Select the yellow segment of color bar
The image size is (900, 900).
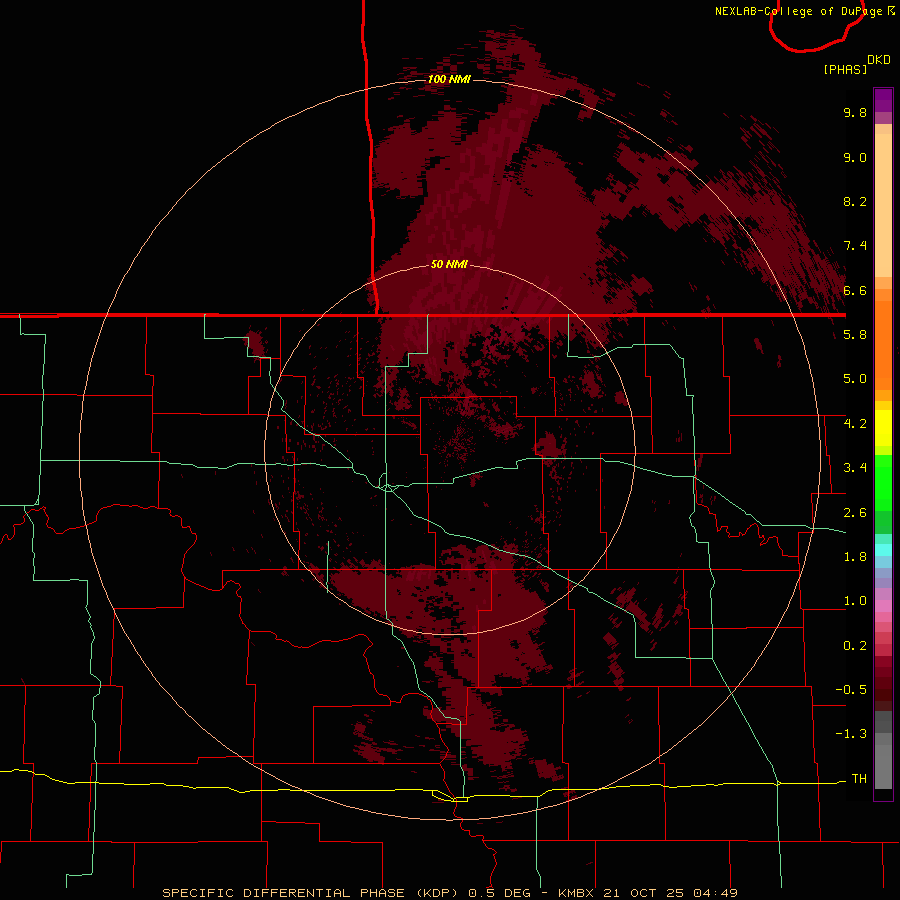pos(883,428)
